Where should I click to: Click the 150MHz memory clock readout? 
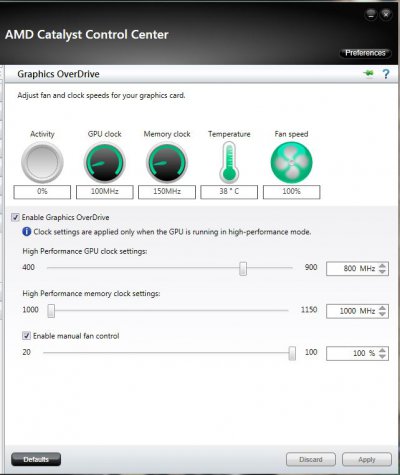pyautogui.click(x=167, y=192)
